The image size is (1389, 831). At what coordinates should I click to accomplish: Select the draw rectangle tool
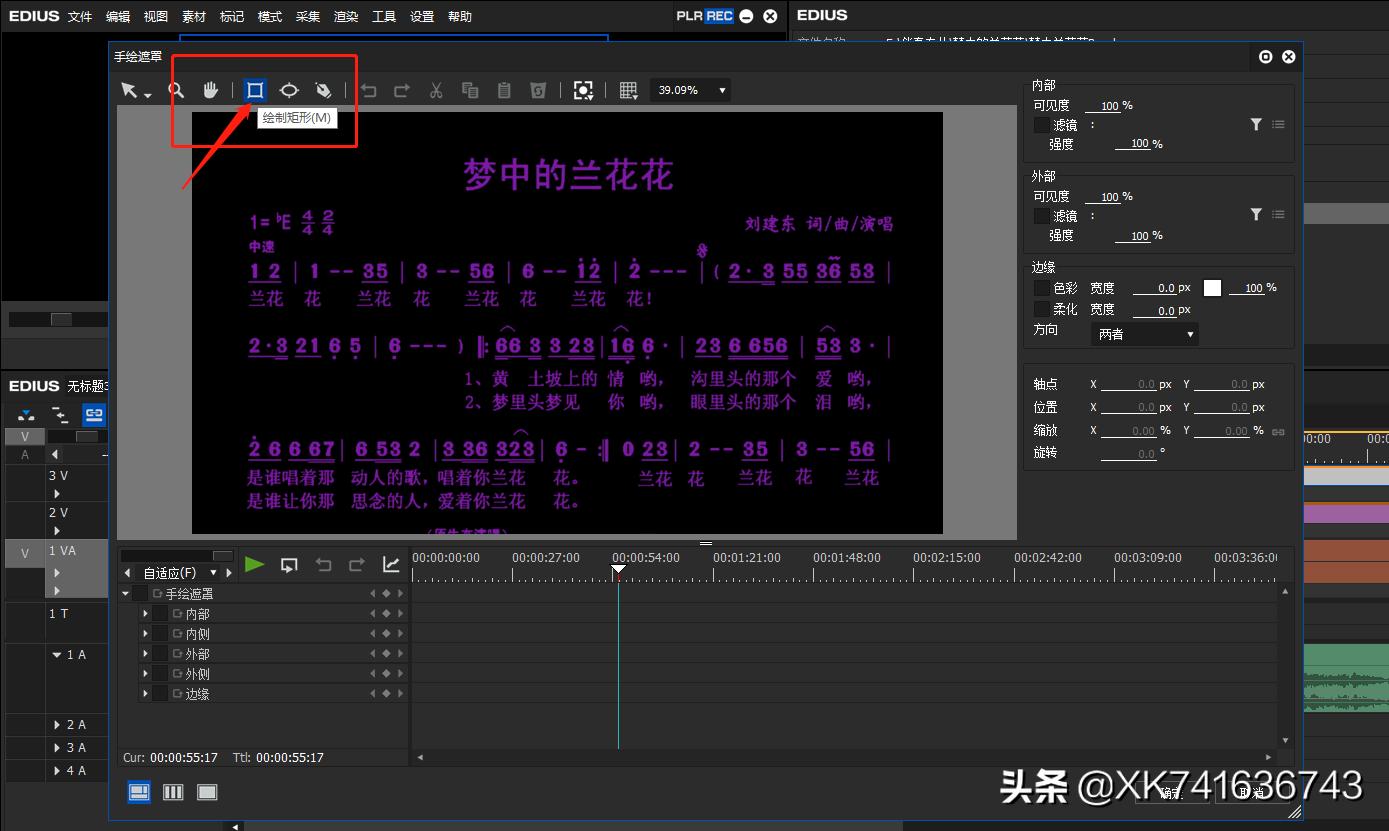[x=255, y=90]
